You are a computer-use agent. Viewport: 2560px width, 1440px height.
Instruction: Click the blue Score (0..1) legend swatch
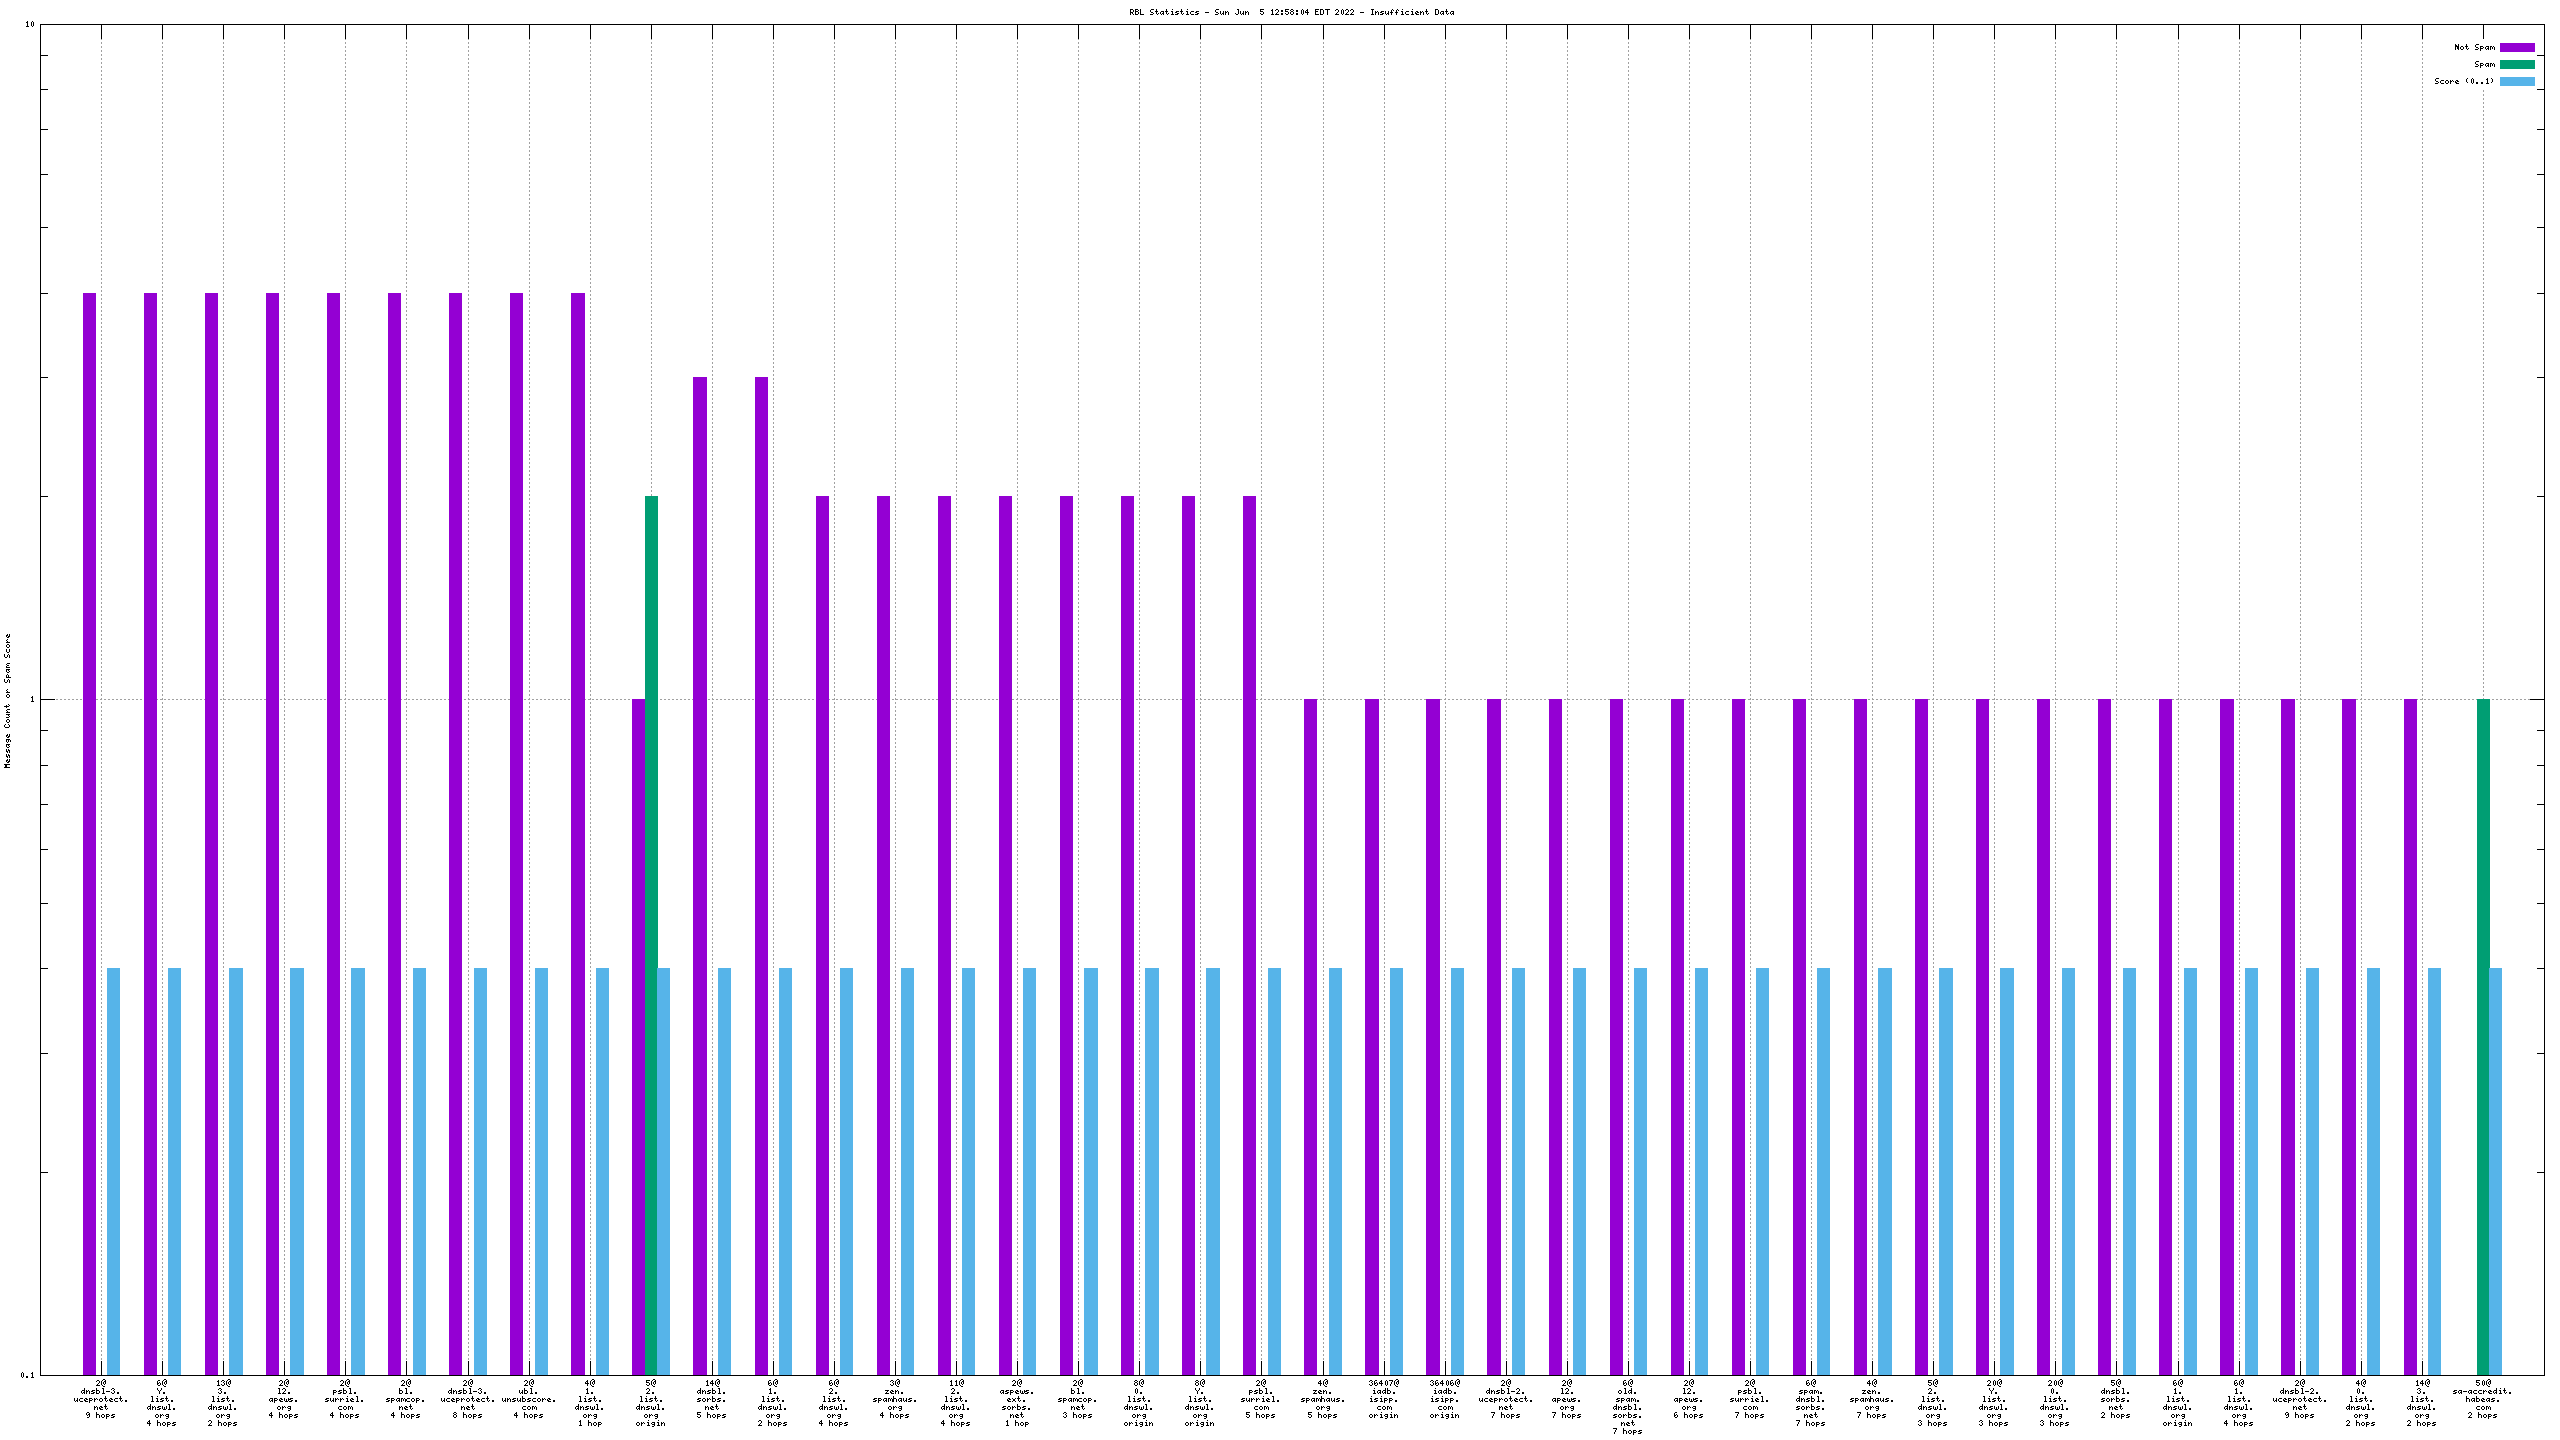pos(2517,81)
